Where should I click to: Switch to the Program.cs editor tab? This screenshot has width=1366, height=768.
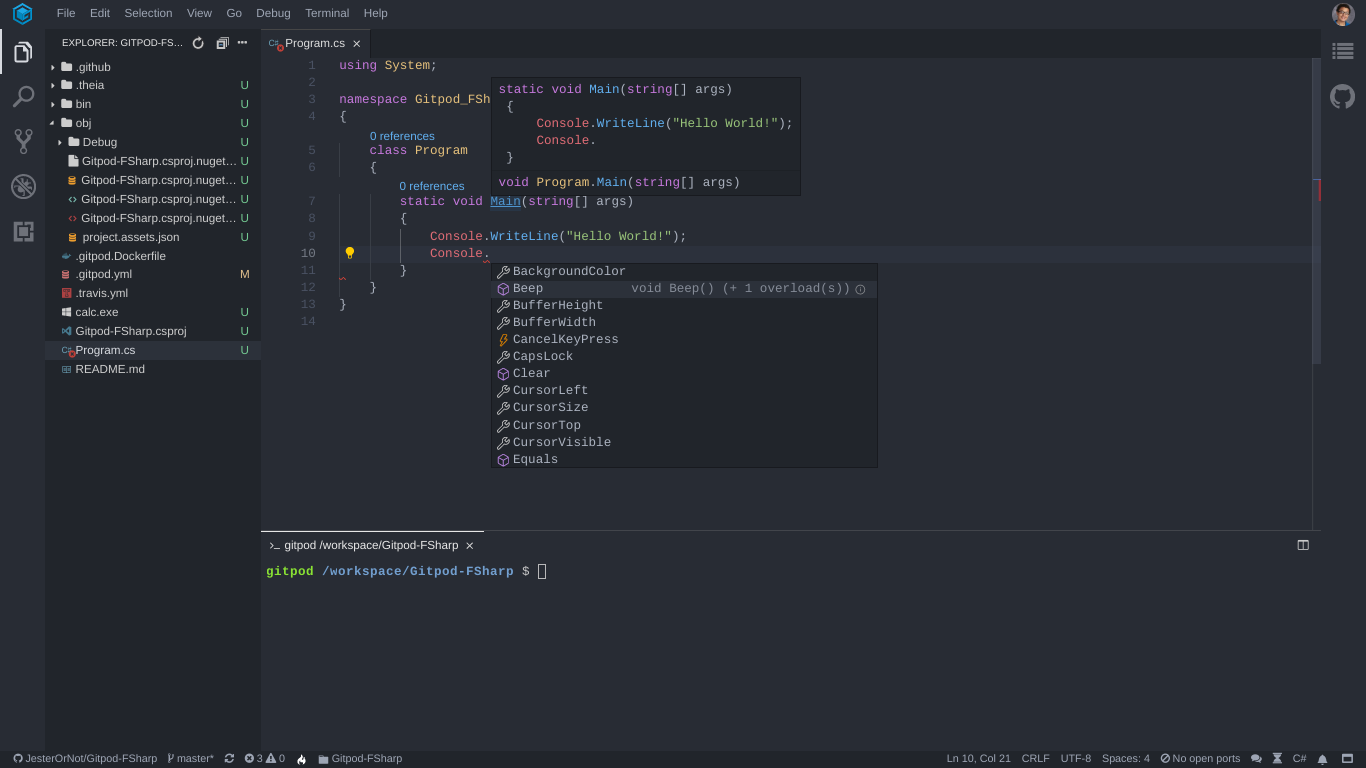point(313,43)
